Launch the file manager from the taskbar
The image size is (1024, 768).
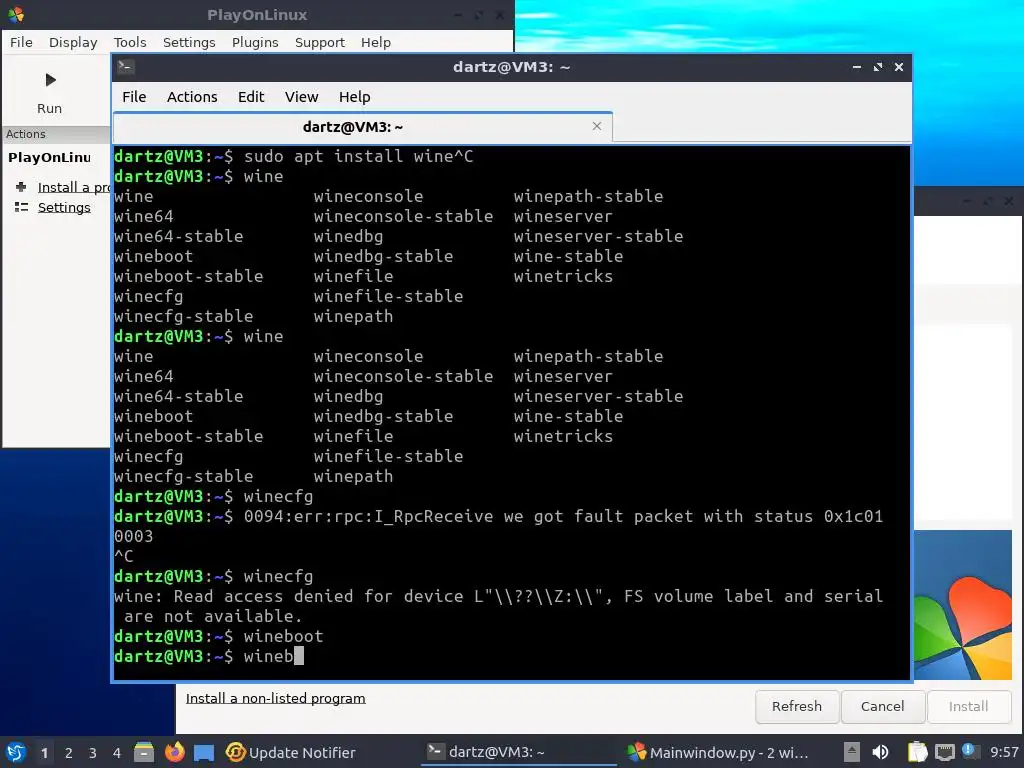point(144,752)
